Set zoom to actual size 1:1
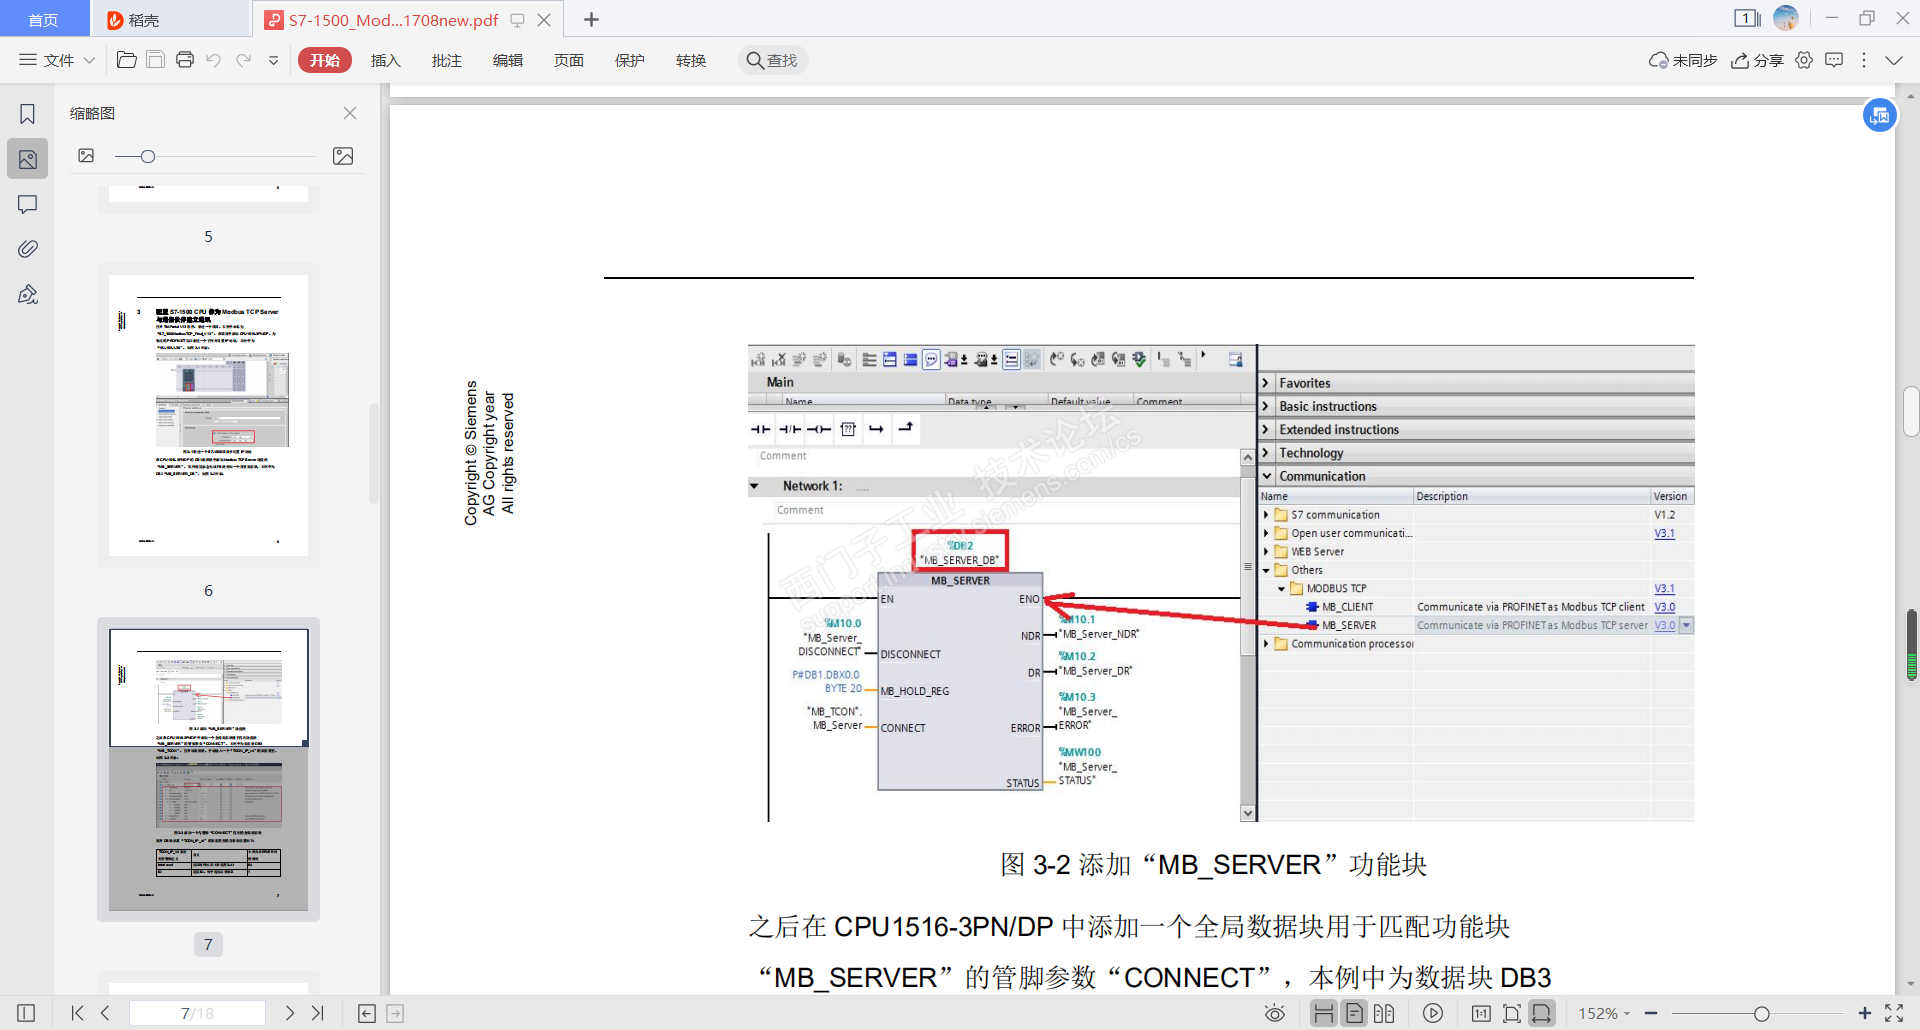Viewport: 1920px width, 1030px height. click(x=1481, y=1013)
